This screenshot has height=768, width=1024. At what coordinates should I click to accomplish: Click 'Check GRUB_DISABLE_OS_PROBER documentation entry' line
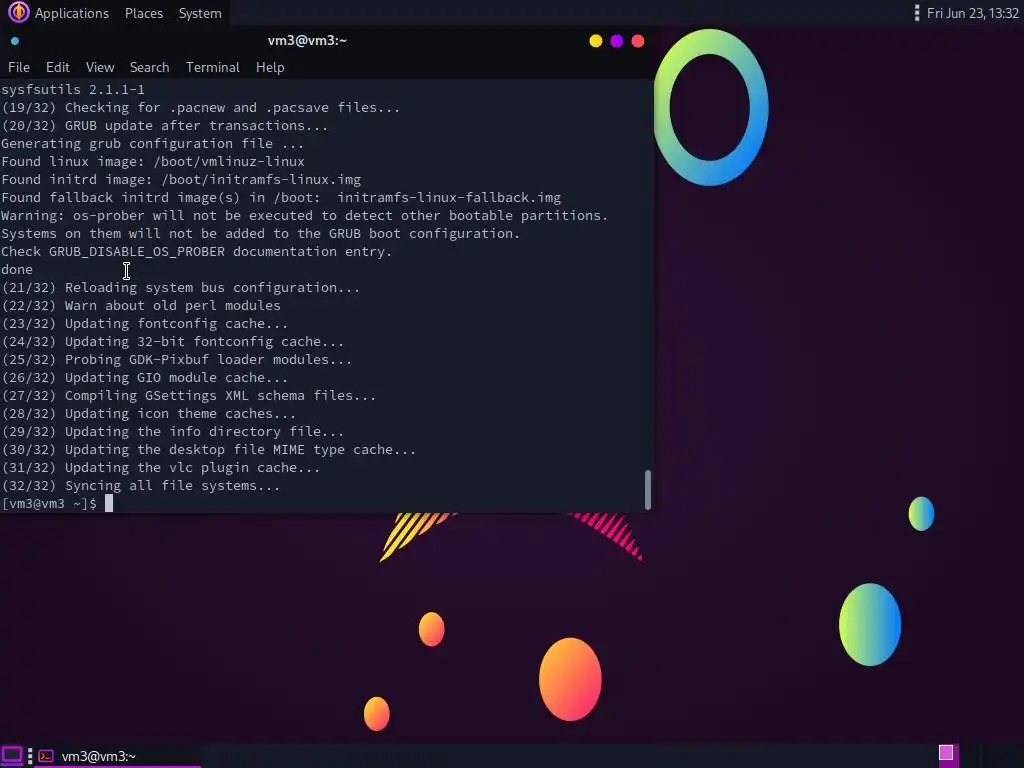point(197,251)
